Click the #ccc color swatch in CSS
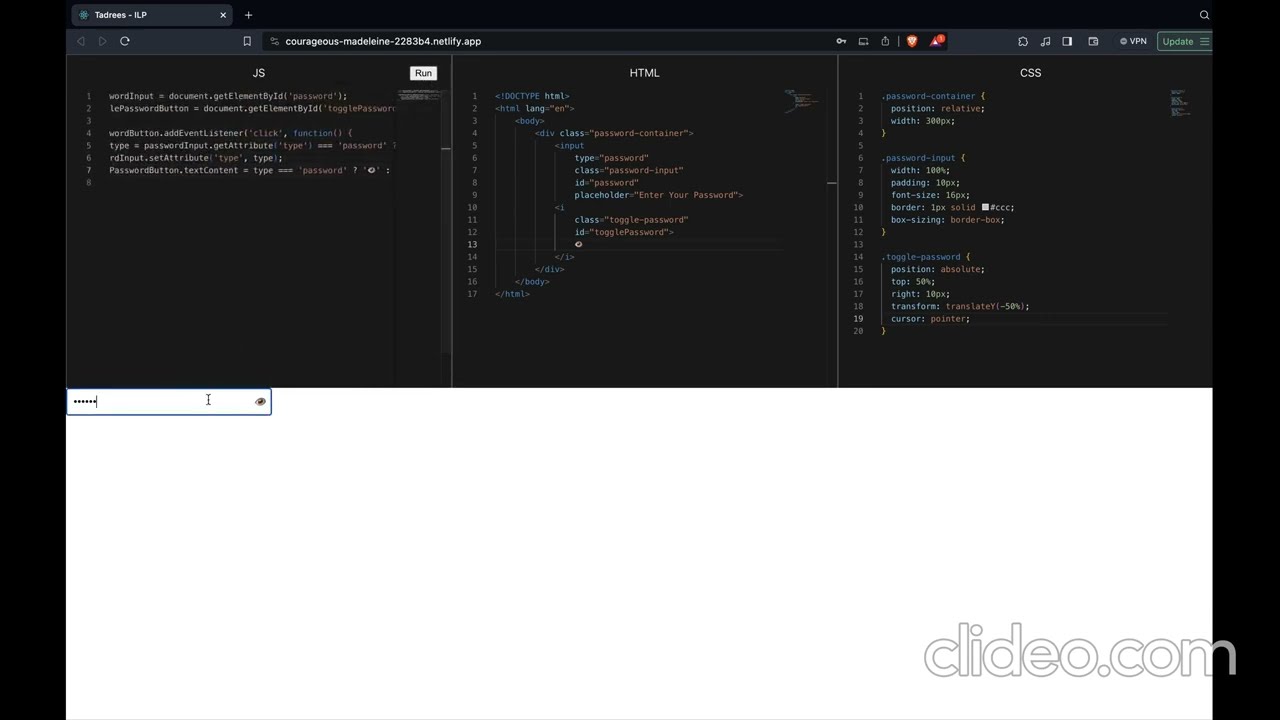The height and width of the screenshot is (720, 1280). click(985, 207)
